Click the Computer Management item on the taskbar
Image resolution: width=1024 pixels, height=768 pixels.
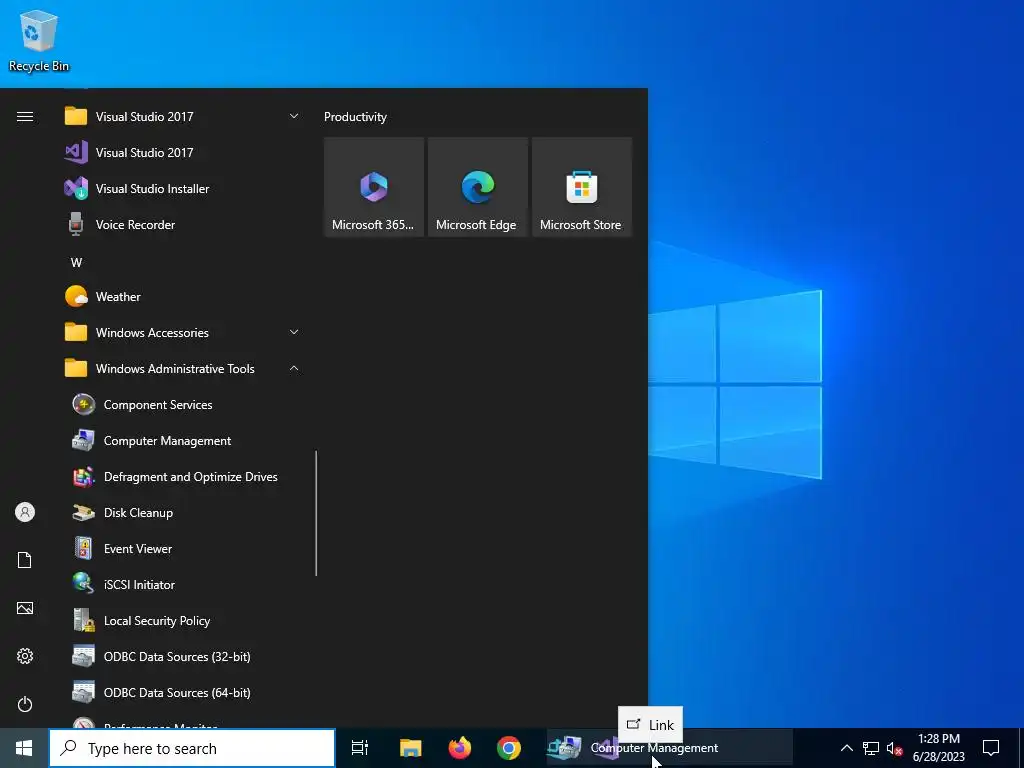(669, 748)
